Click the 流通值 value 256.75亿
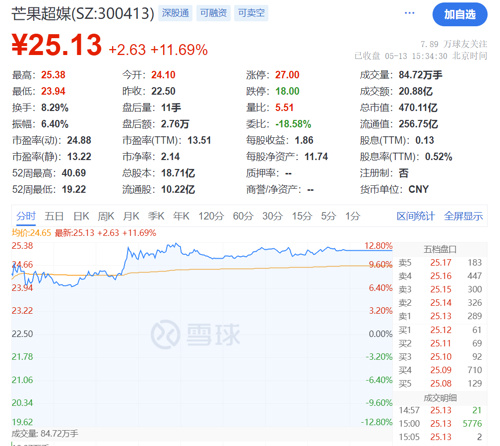This screenshot has height=446, width=500. pos(418,124)
